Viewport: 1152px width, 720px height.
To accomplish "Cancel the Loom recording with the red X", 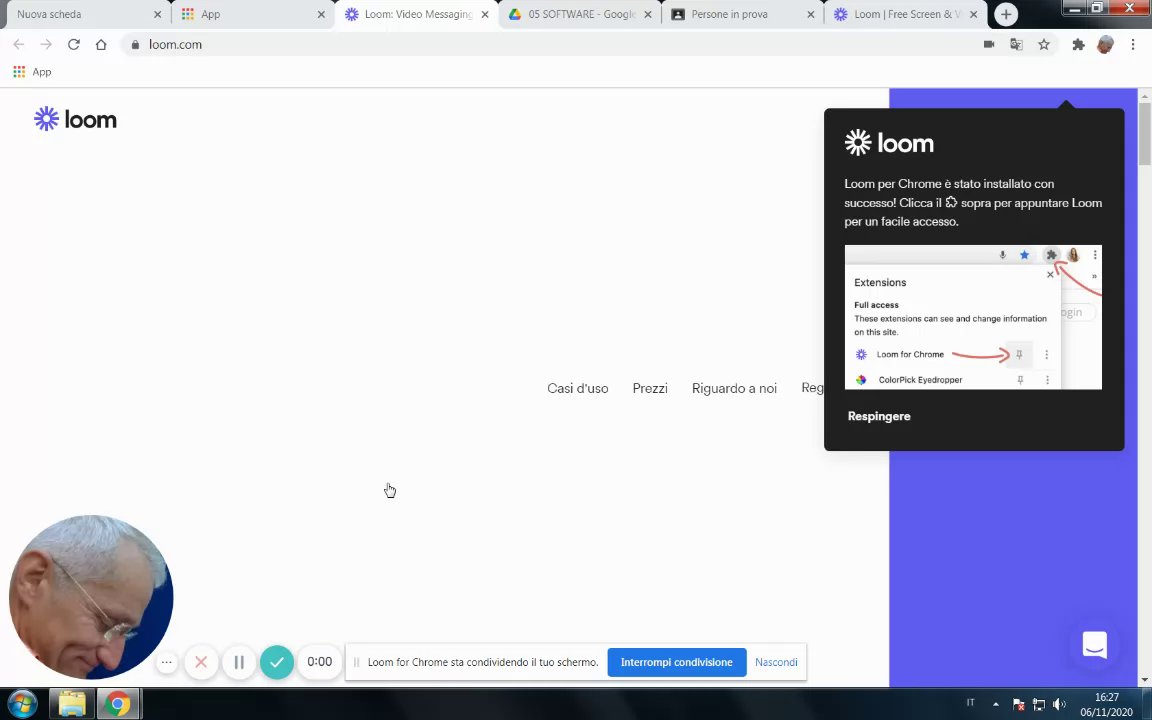I will 201,662.
